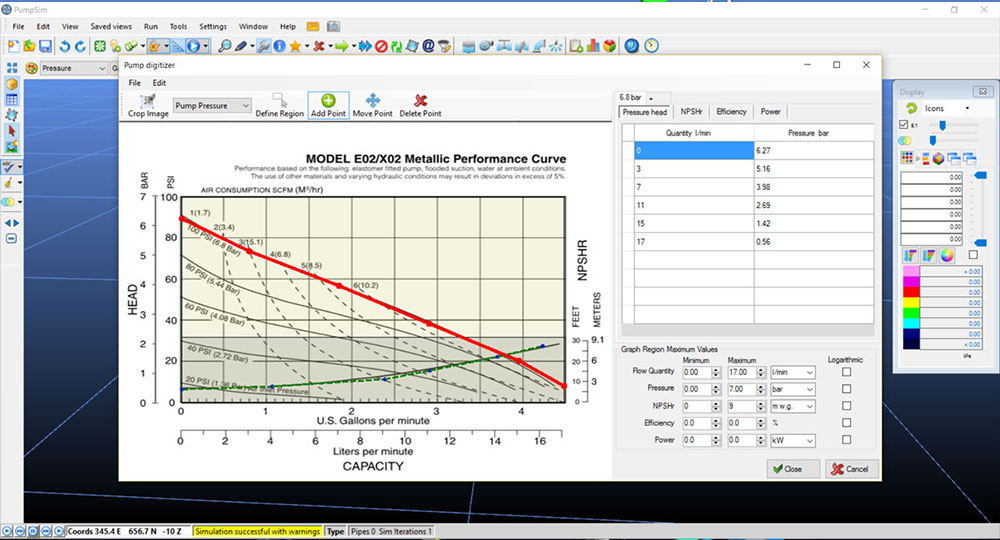Screen dimensions: 1000x540
Task: Click the green refresh icon in Display panel
Action: (911, 108)
